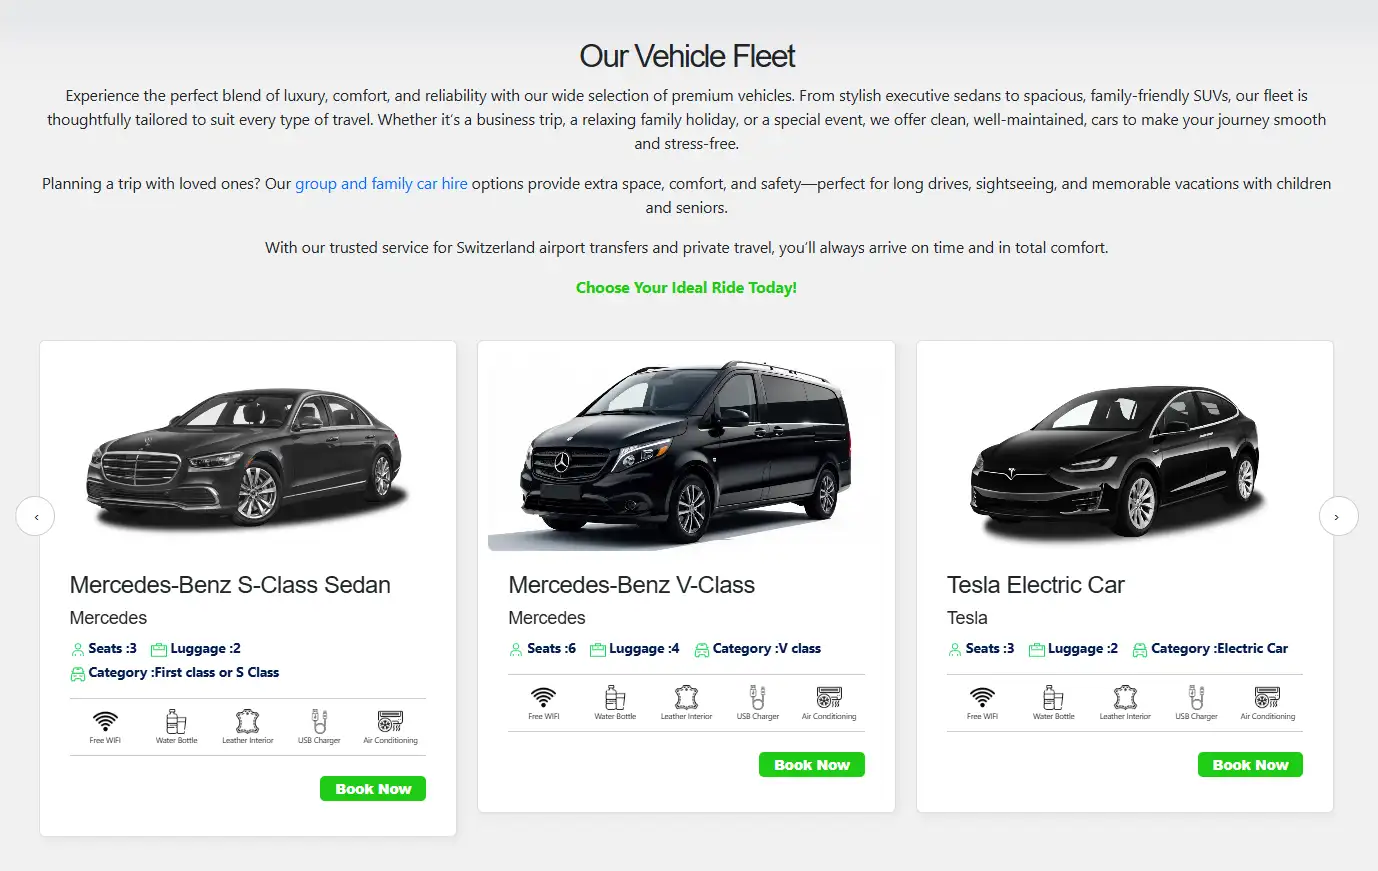Click the Leather Interior icon on V-Class card
The width and height of the screenshot is (1378, 871).
[x=686, y=697]
